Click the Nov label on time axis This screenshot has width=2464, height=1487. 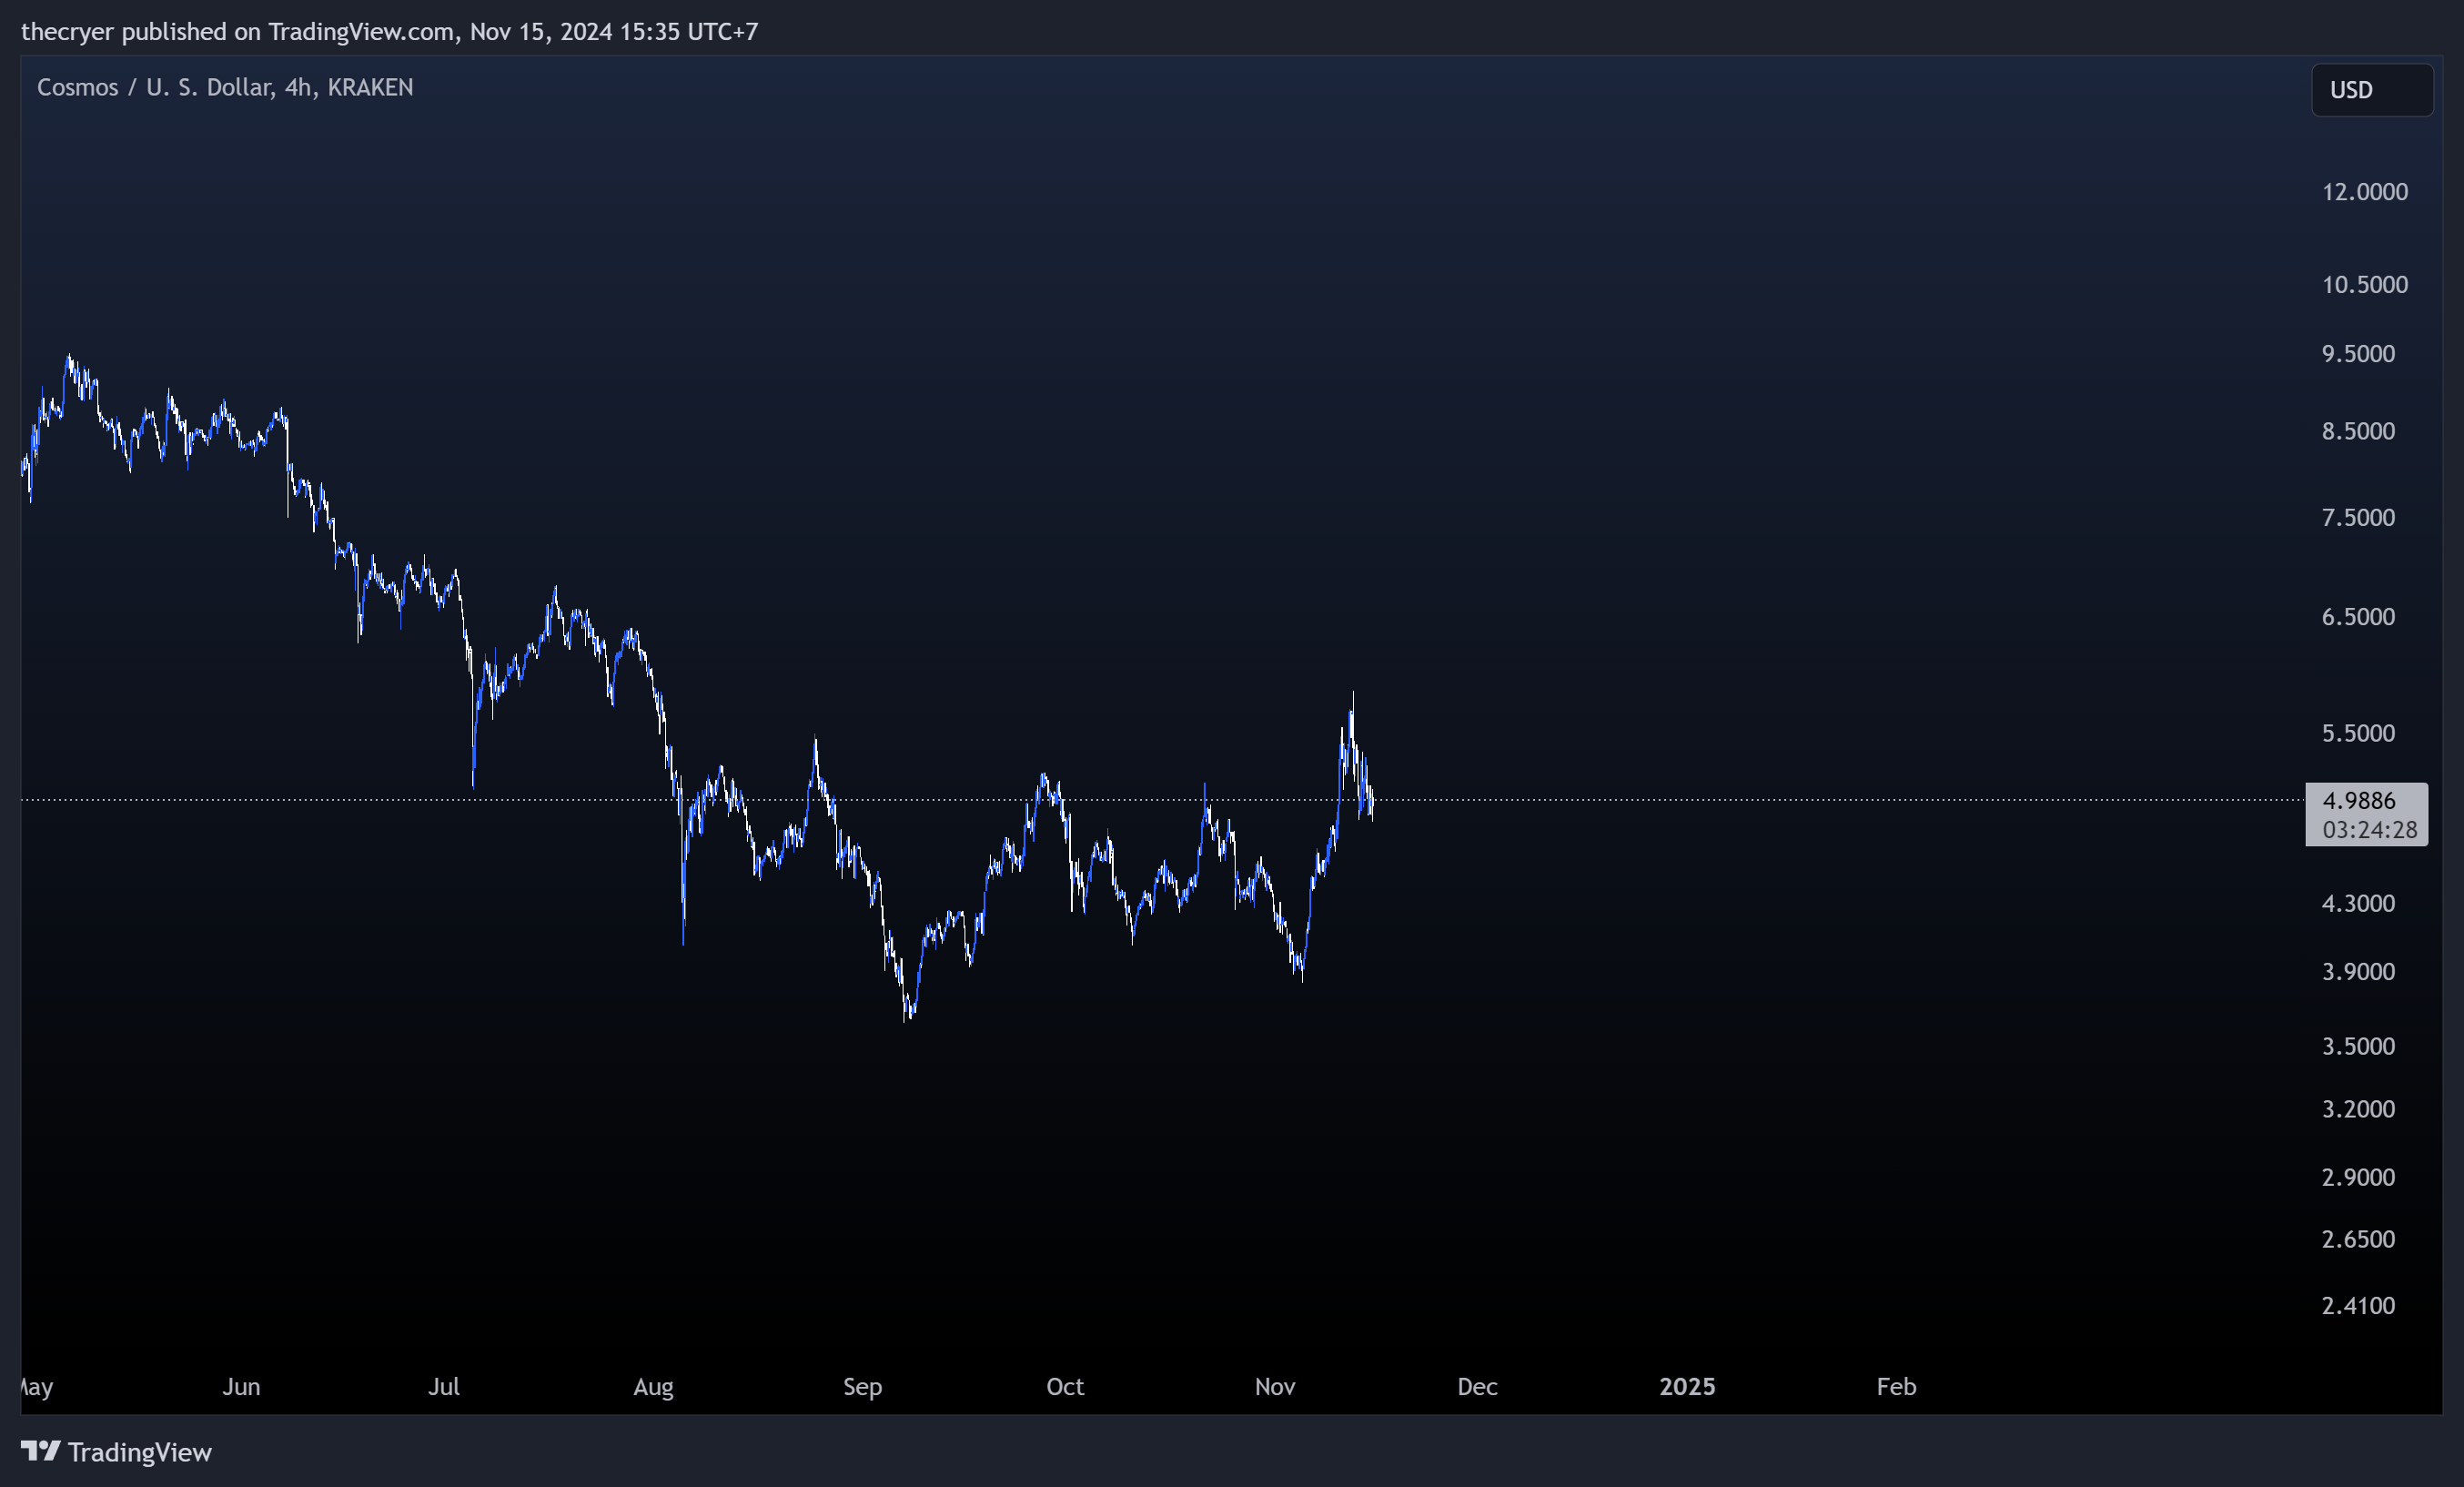coord(1275,1386)
